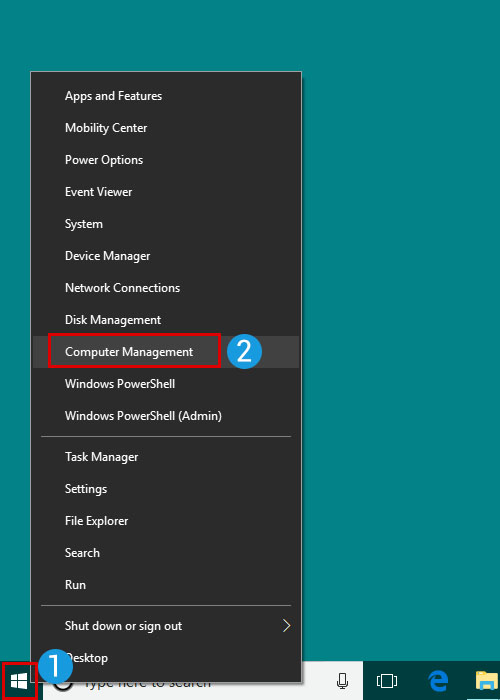This screenshot has width=500, height=700.
Task: Open Device Manager
Action: pyautogui.click(x=166, y=256)
